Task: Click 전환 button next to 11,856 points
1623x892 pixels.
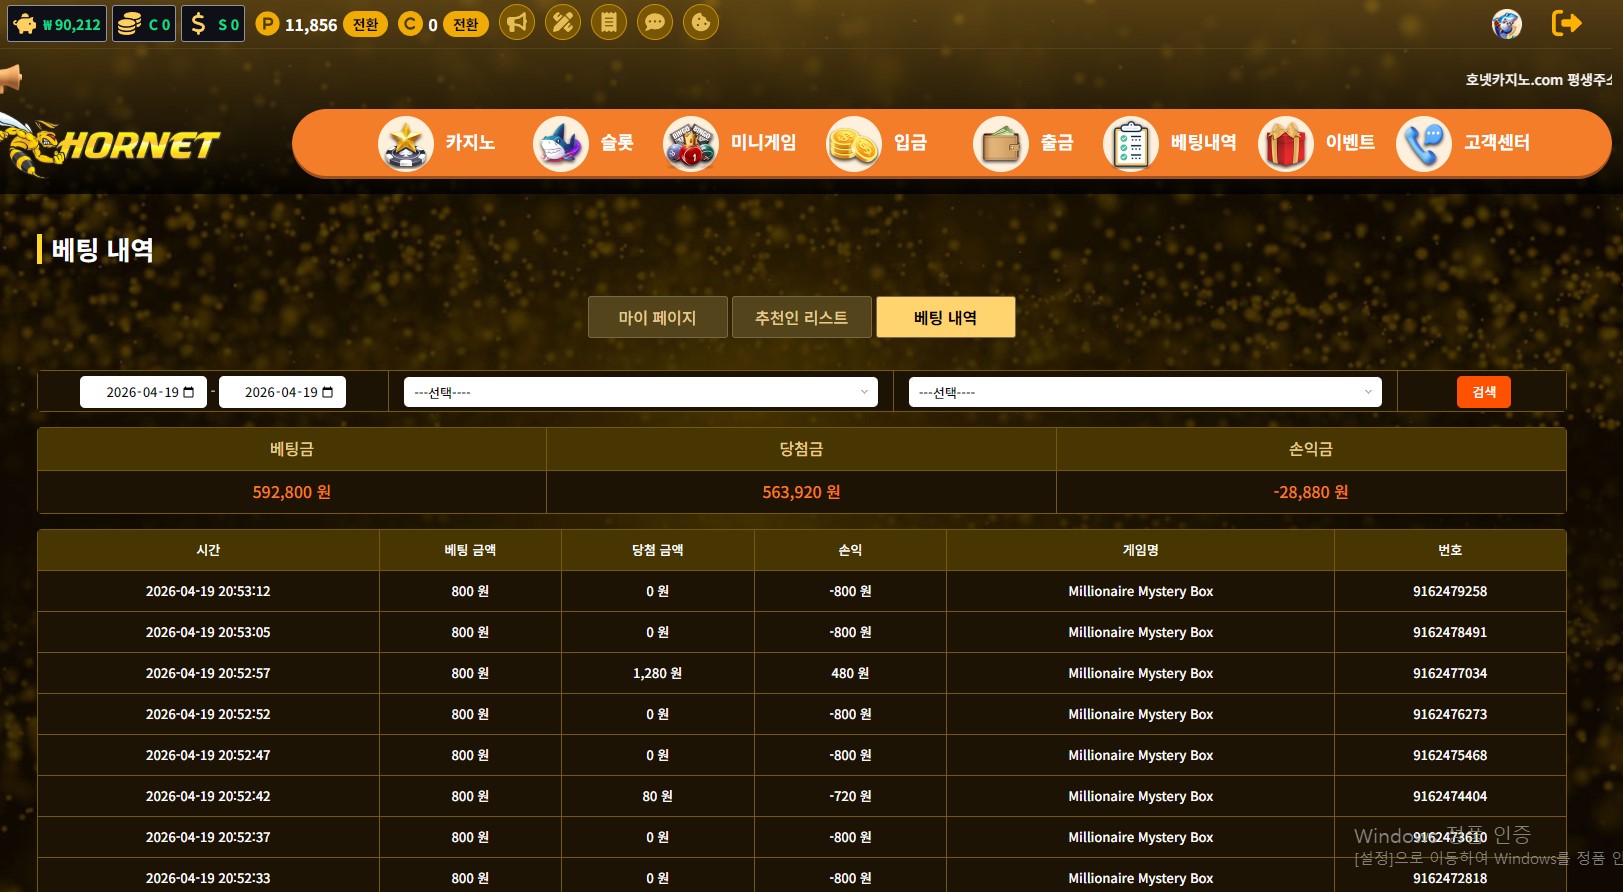Action: tap(365, 24)
